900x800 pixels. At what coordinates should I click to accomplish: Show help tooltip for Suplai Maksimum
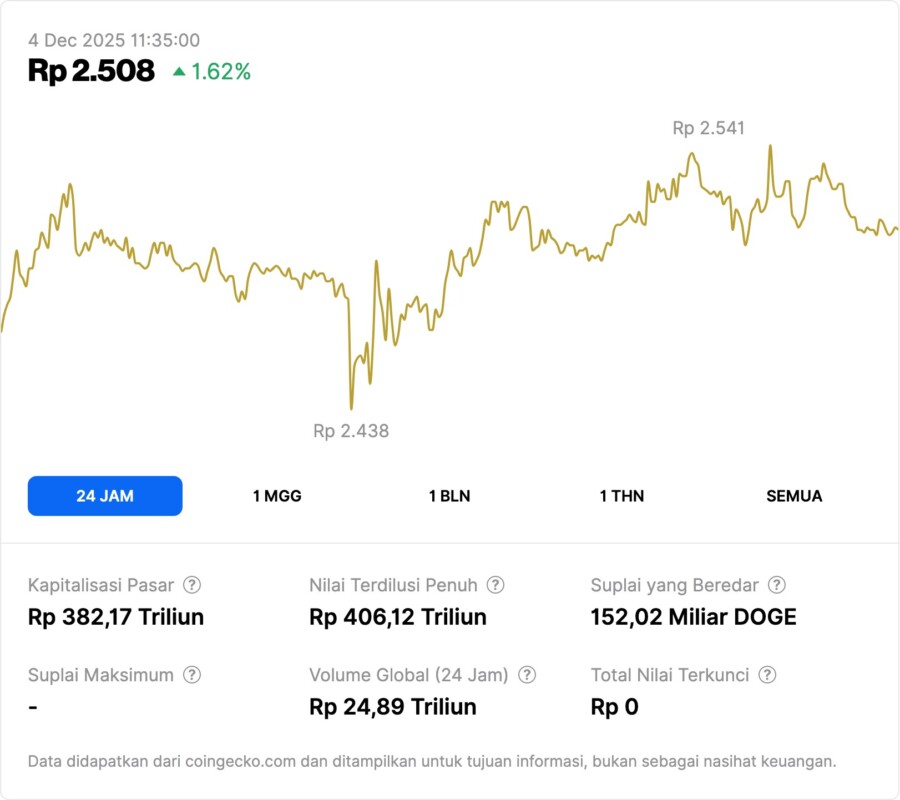pyautogui.click(x=192, y=675)
